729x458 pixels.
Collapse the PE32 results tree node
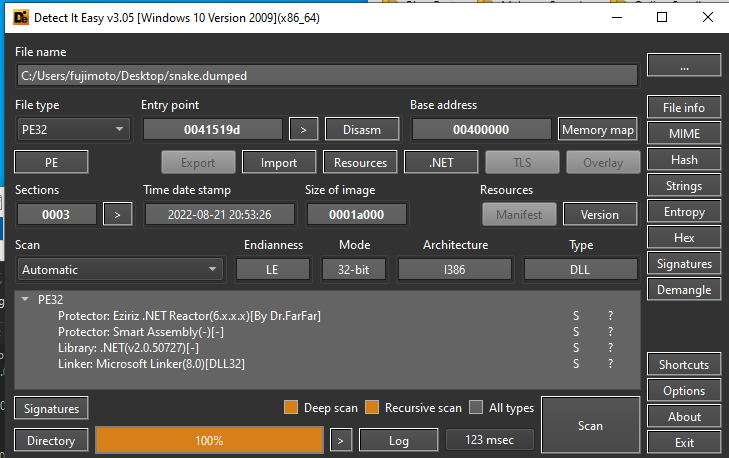[24, 299]
